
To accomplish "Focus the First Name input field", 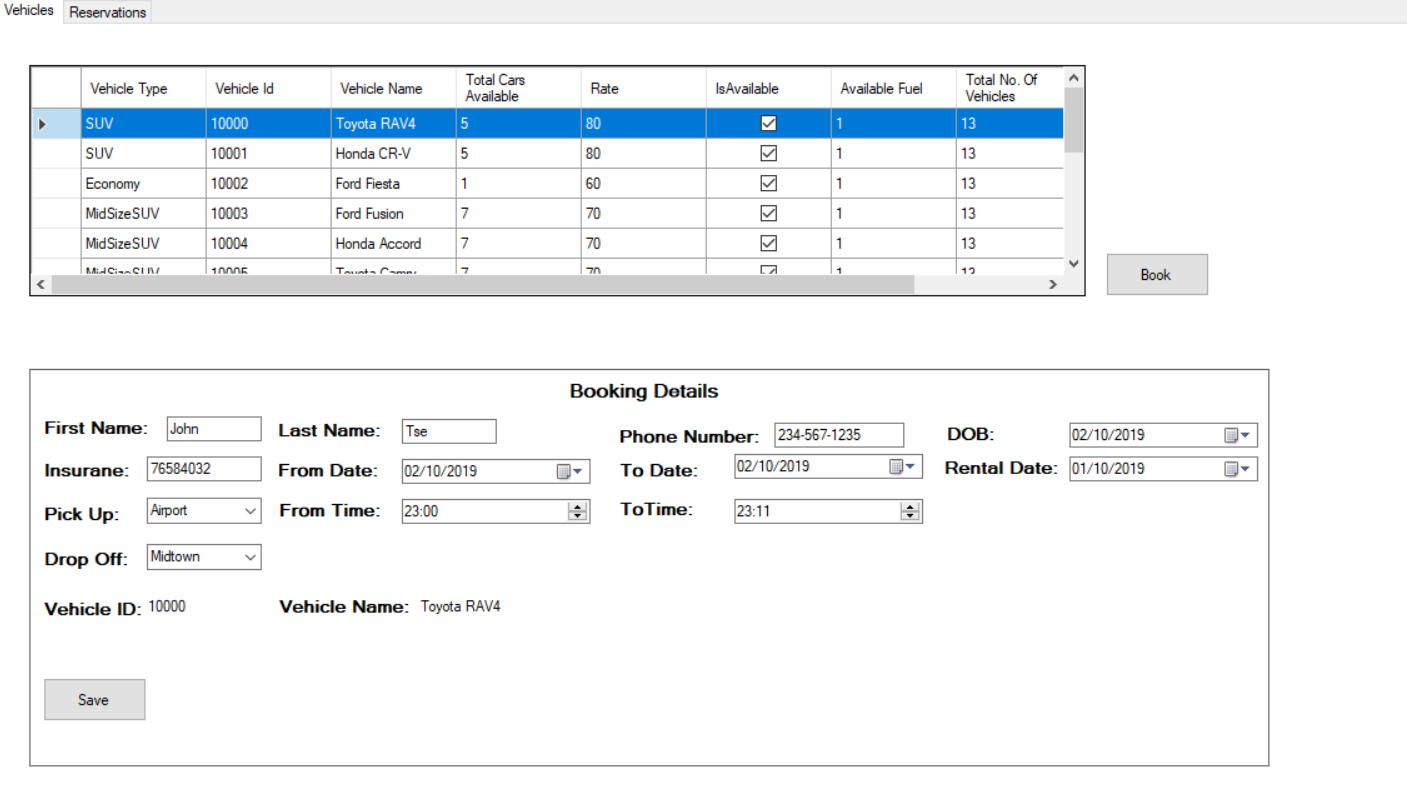I will click(x=214, y=429).
